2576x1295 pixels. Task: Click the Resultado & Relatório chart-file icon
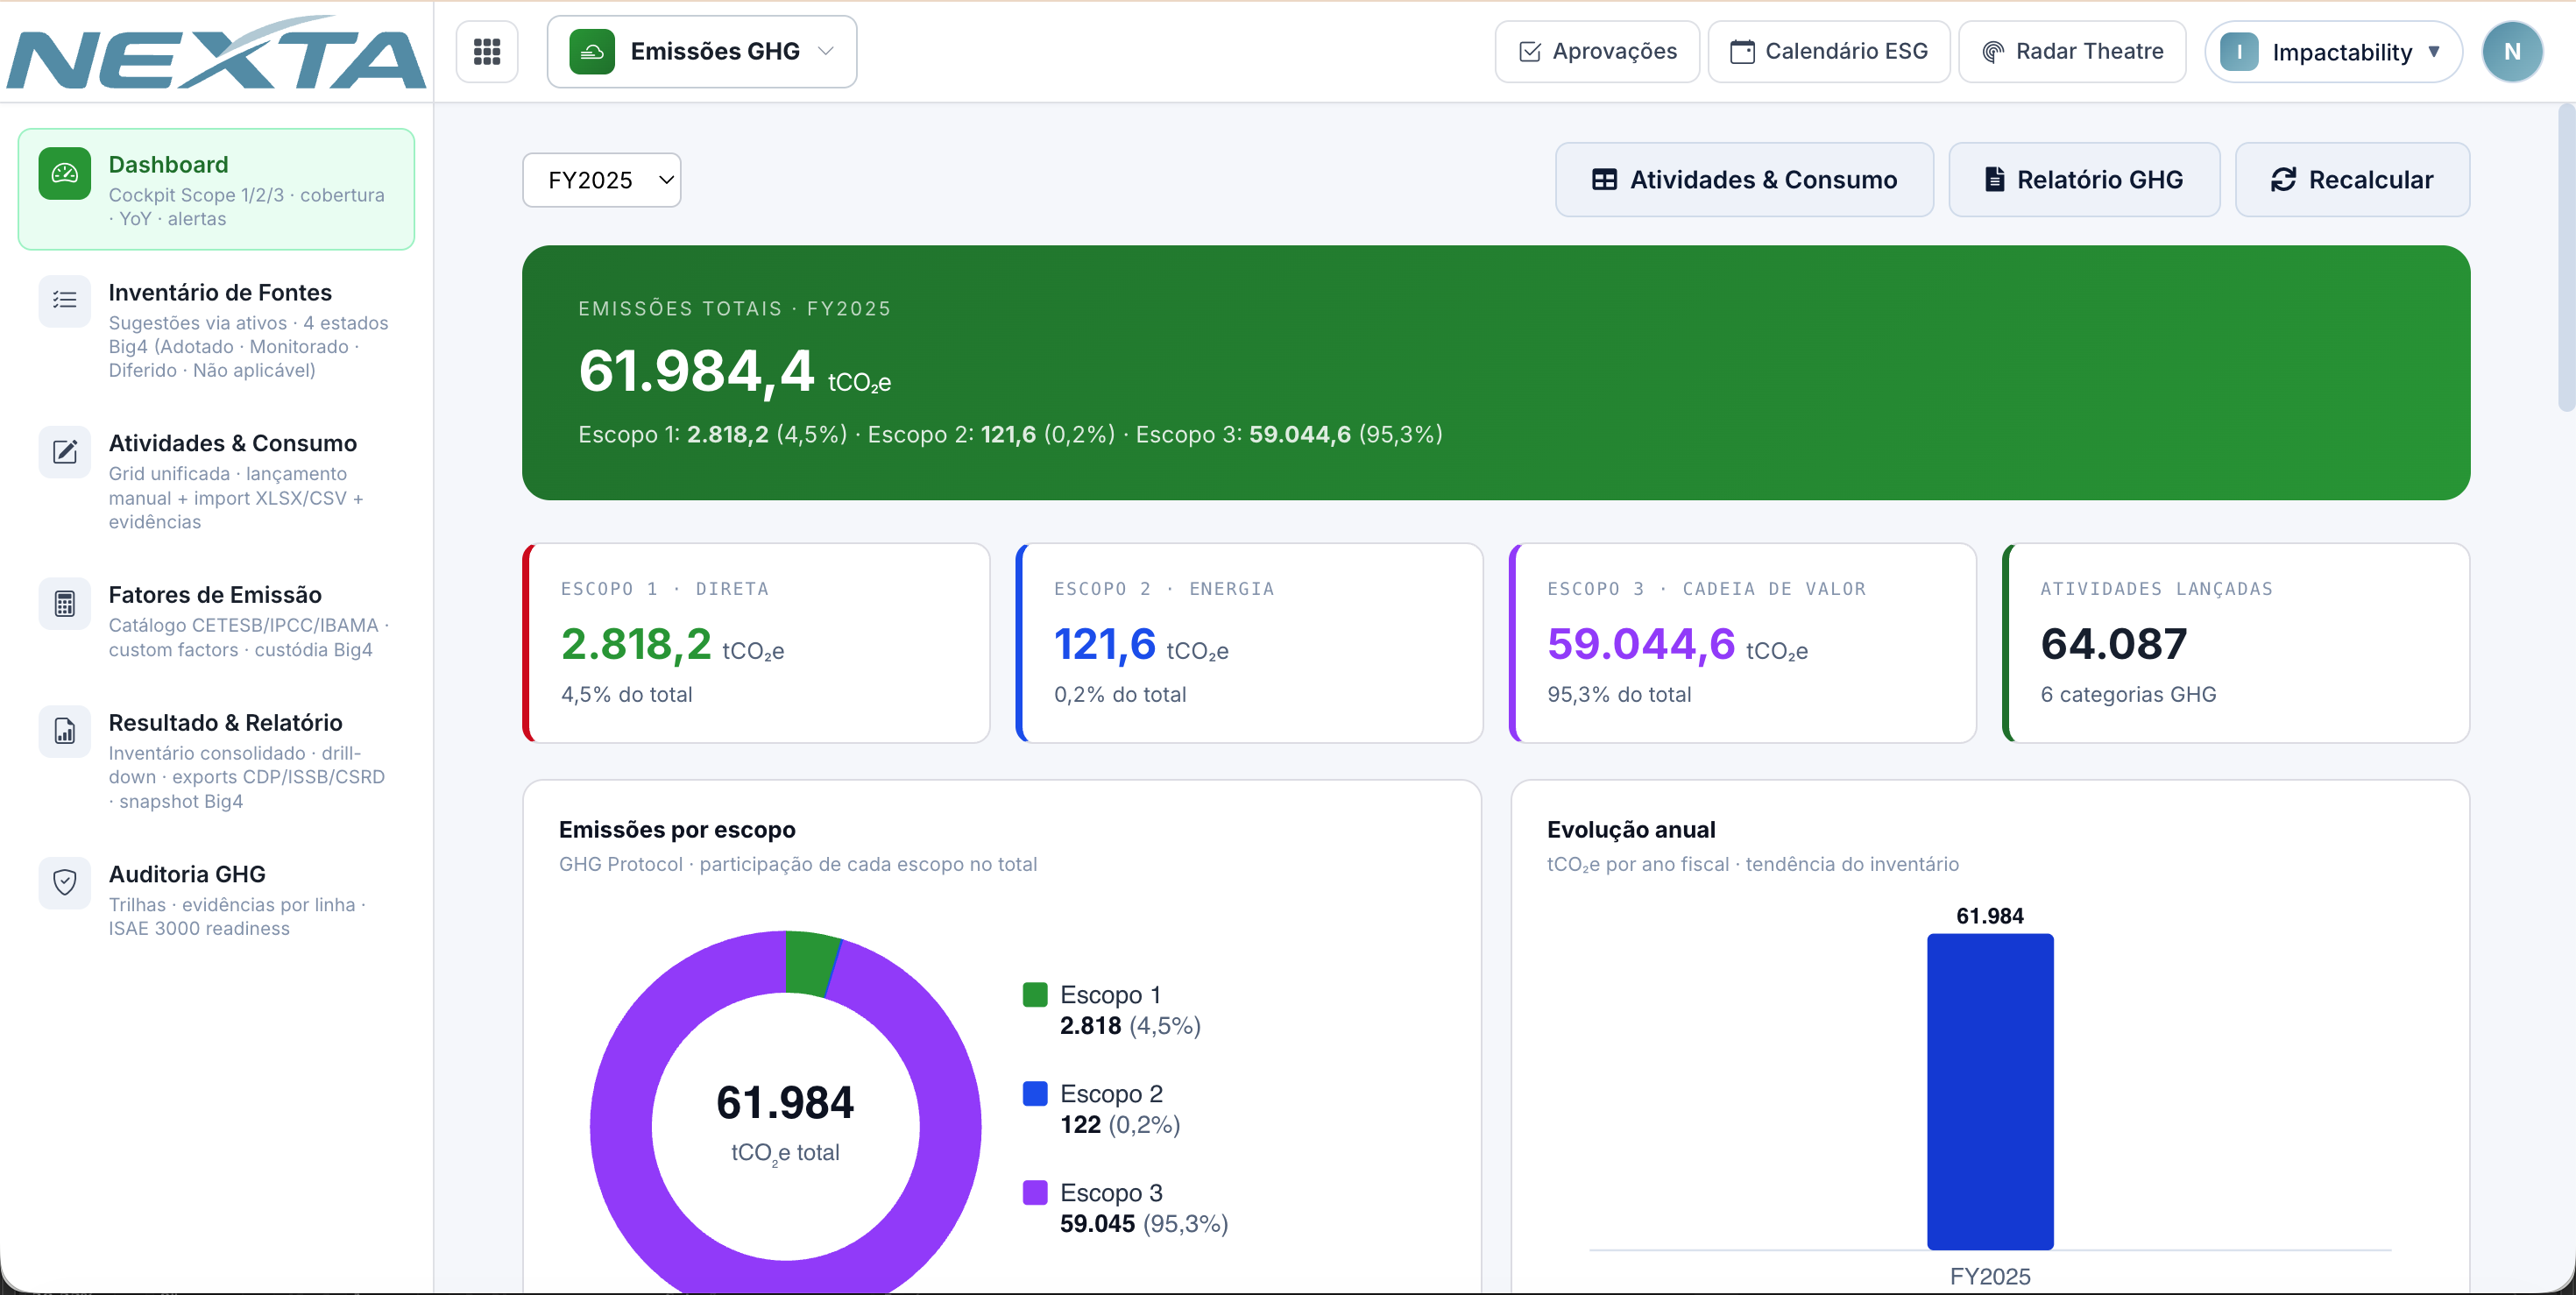coord(65,732)
